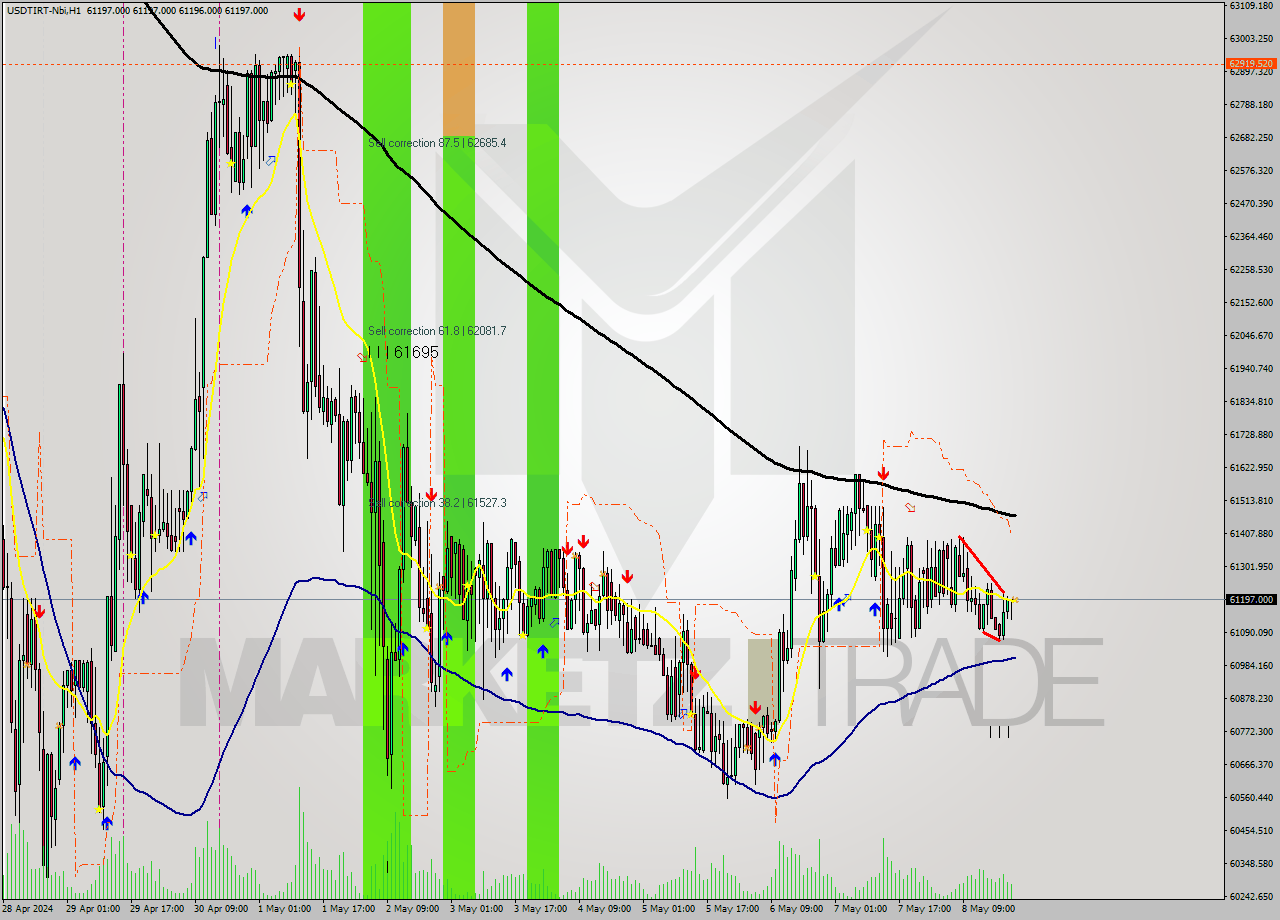This screenshot has width=1280, height=920.
Task: Click the '3 May 17:00' time axis label
Action: (540, 909)
